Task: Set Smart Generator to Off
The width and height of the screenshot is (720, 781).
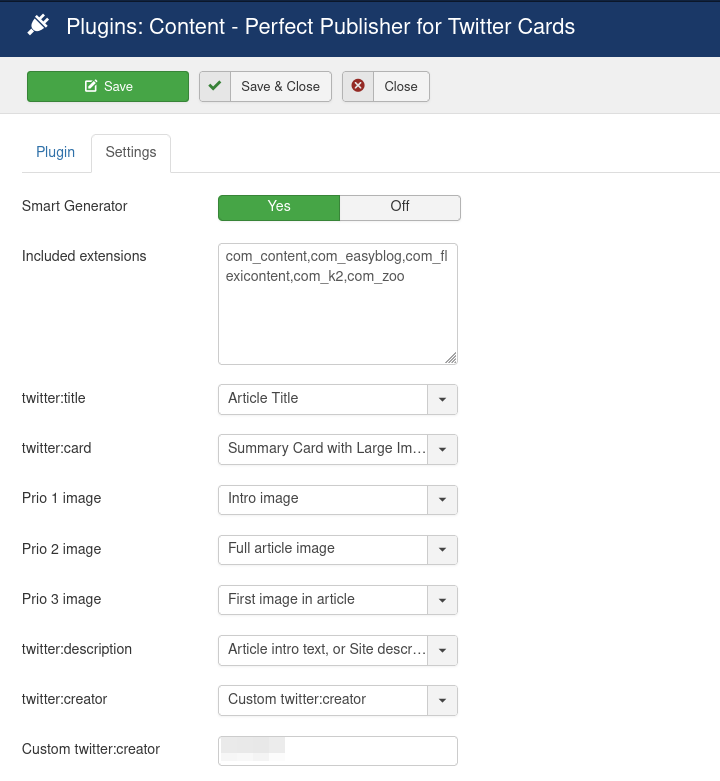Action: click(400, 207)
